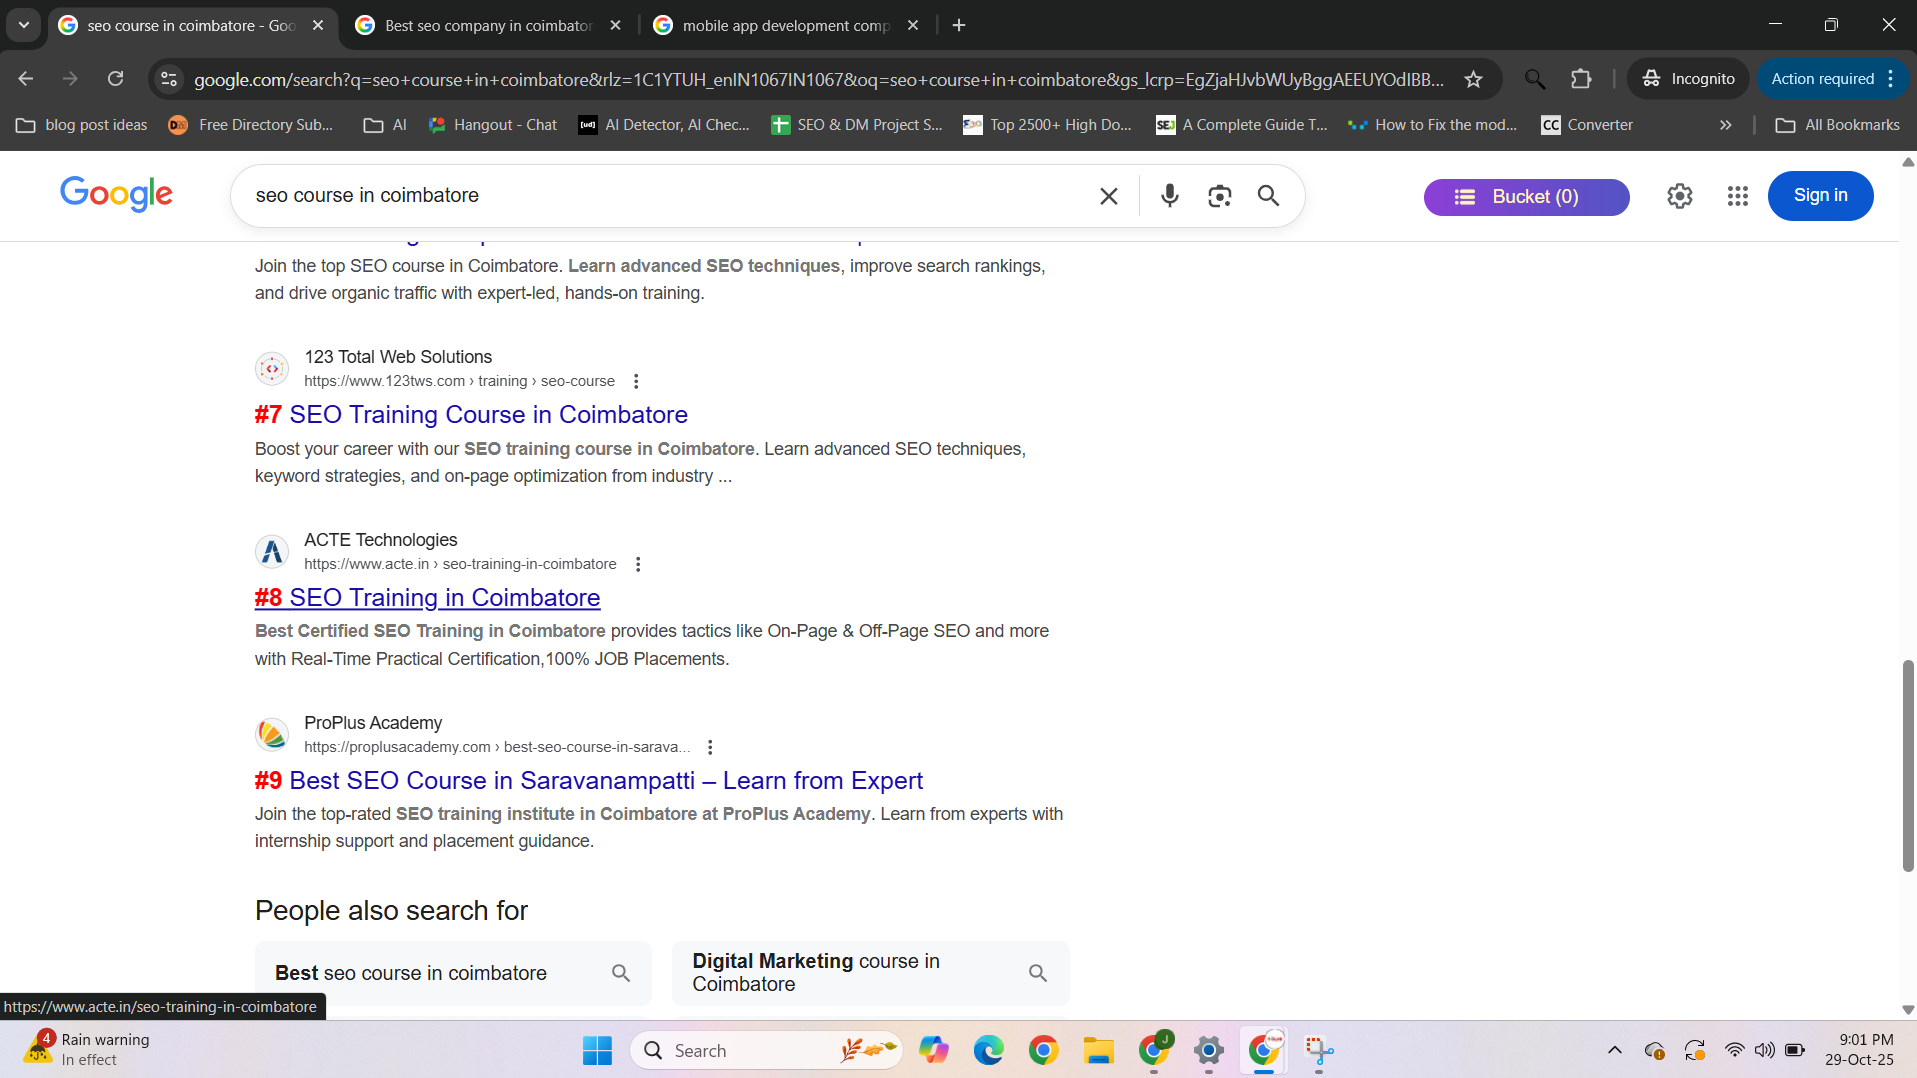Bookmark this page with the star icon
1917x1078 pixels.
pos(1473,79)
